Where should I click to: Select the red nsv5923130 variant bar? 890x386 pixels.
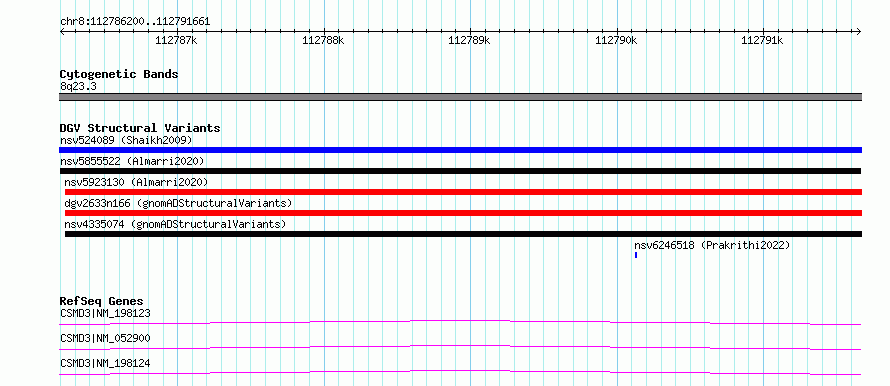click(463, 192)
